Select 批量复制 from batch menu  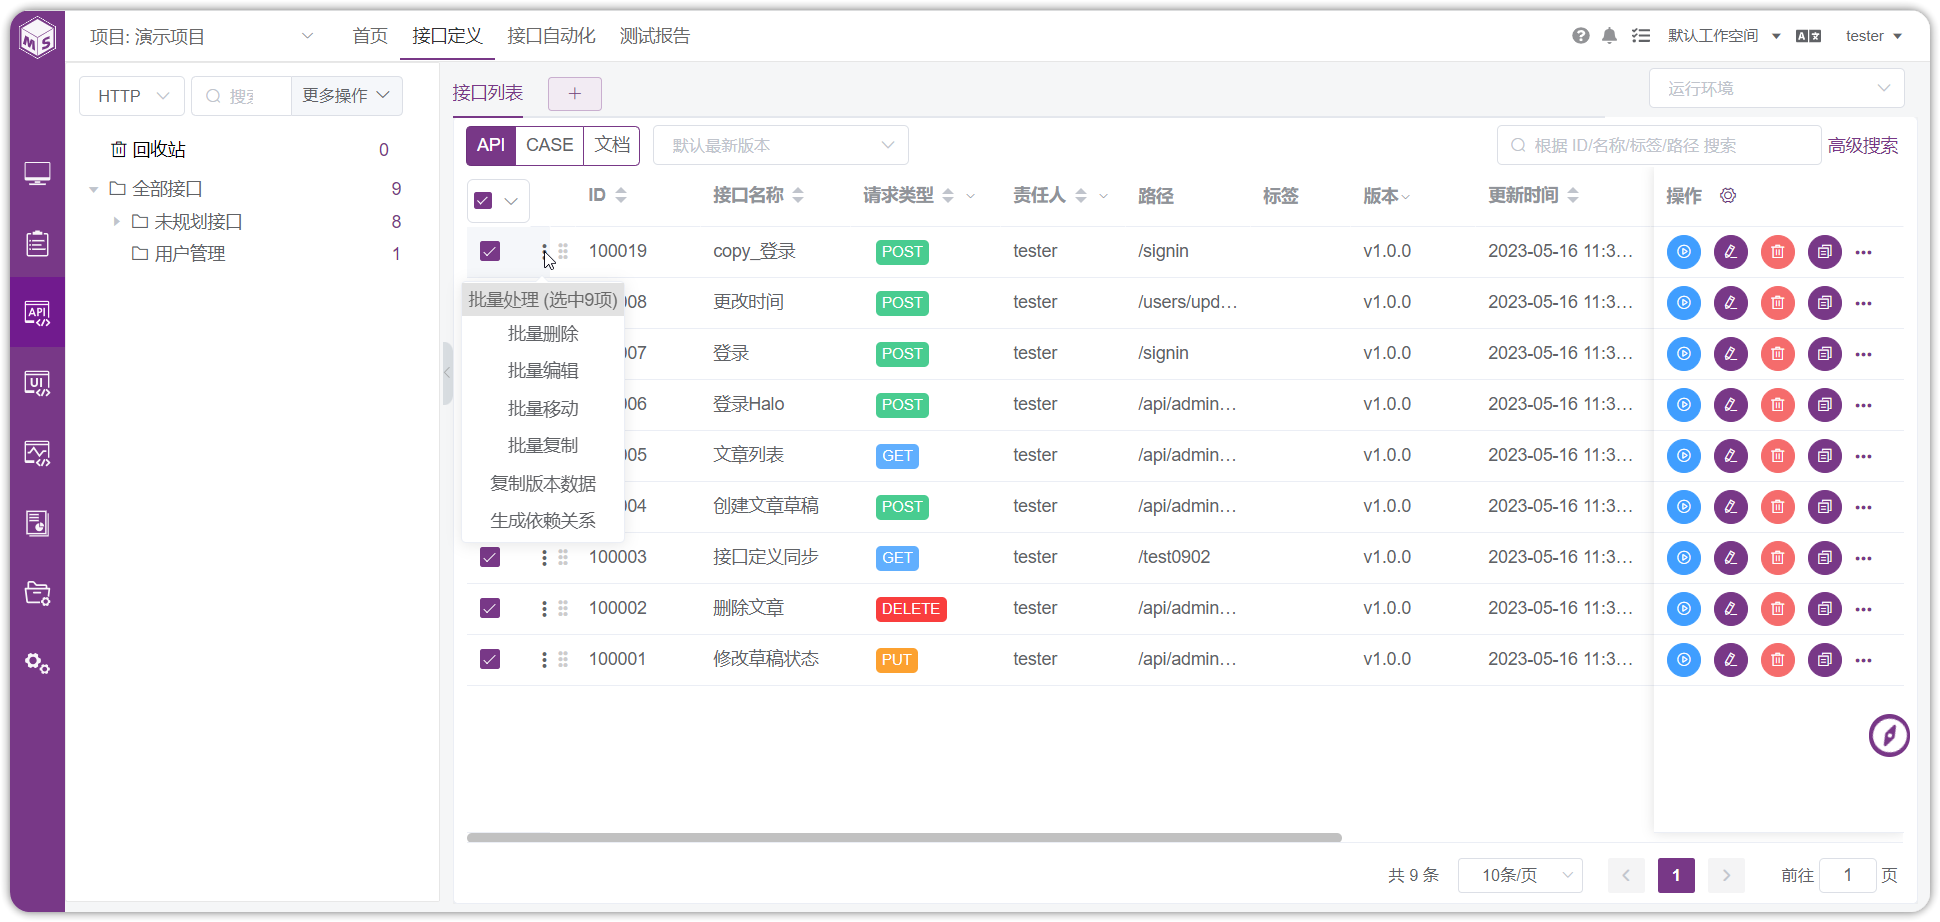point(543,446)
